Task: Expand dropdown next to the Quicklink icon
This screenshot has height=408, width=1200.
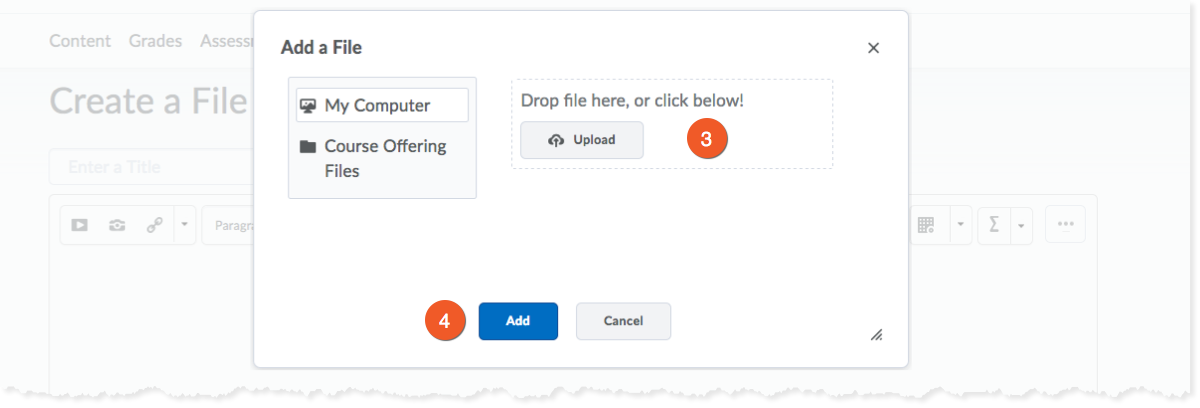Action: tap(183, 226)
